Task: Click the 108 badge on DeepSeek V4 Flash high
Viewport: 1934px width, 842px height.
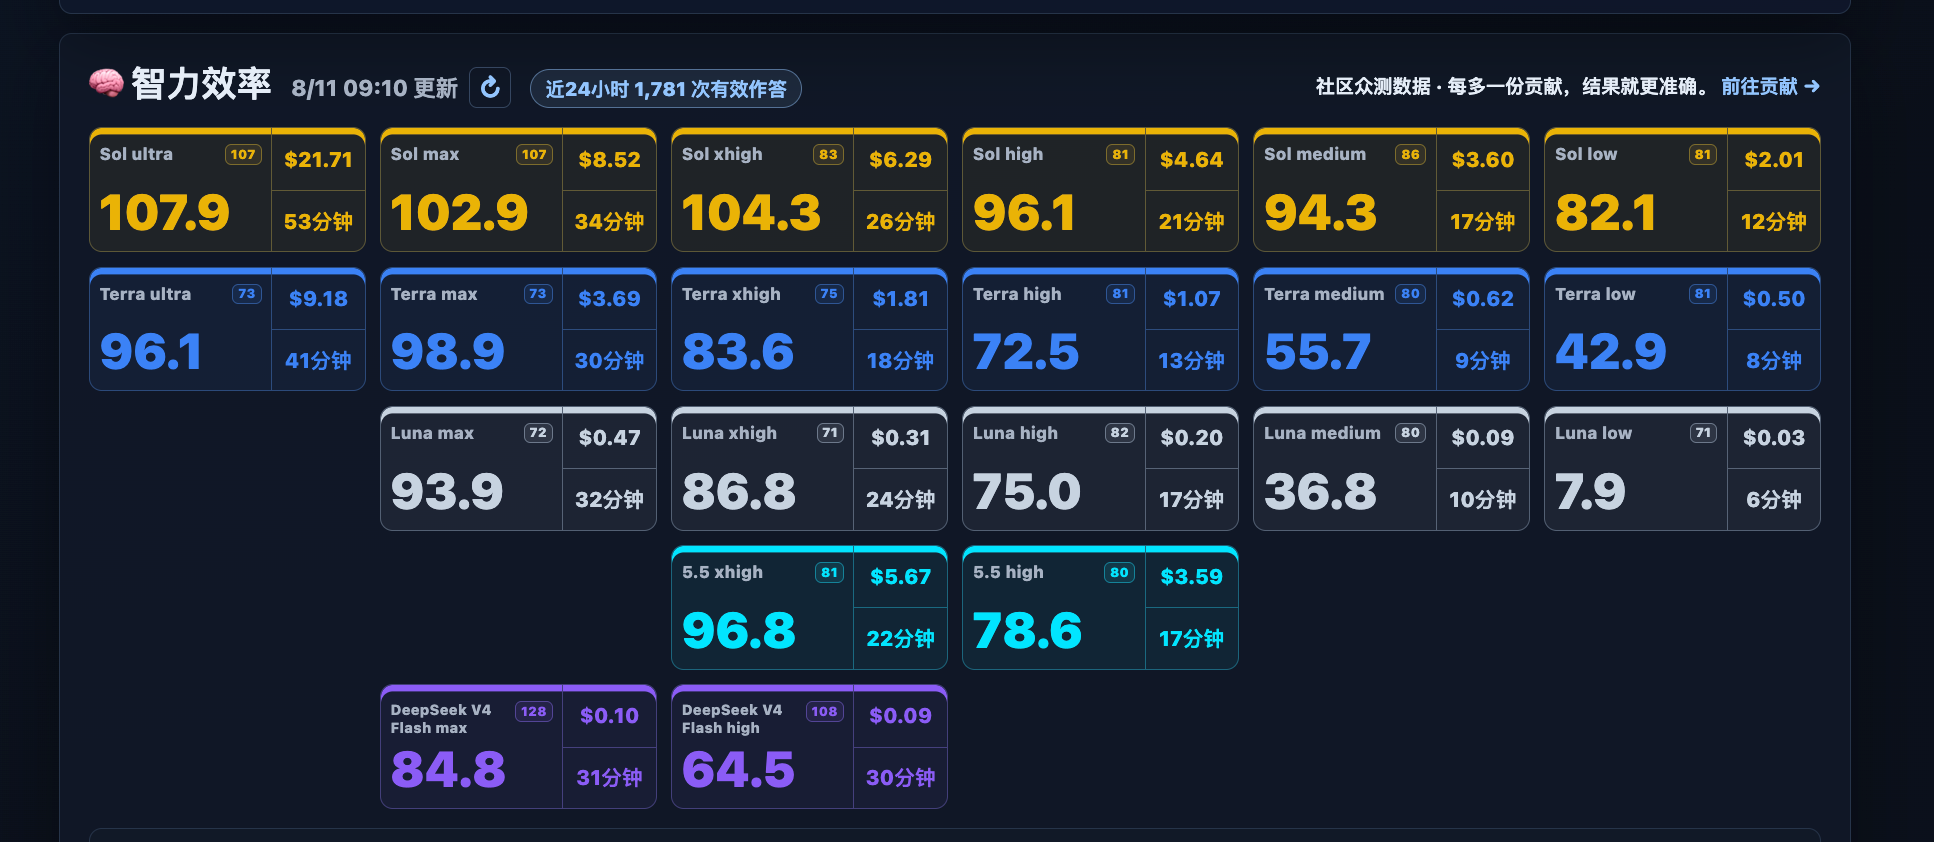Action: (825, 711)
